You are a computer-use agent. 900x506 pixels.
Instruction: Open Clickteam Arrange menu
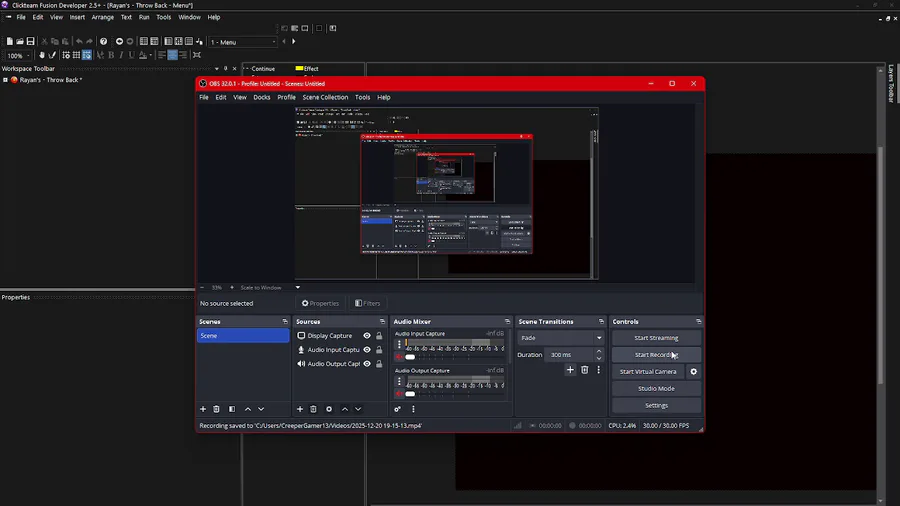[x=103, y=17]
